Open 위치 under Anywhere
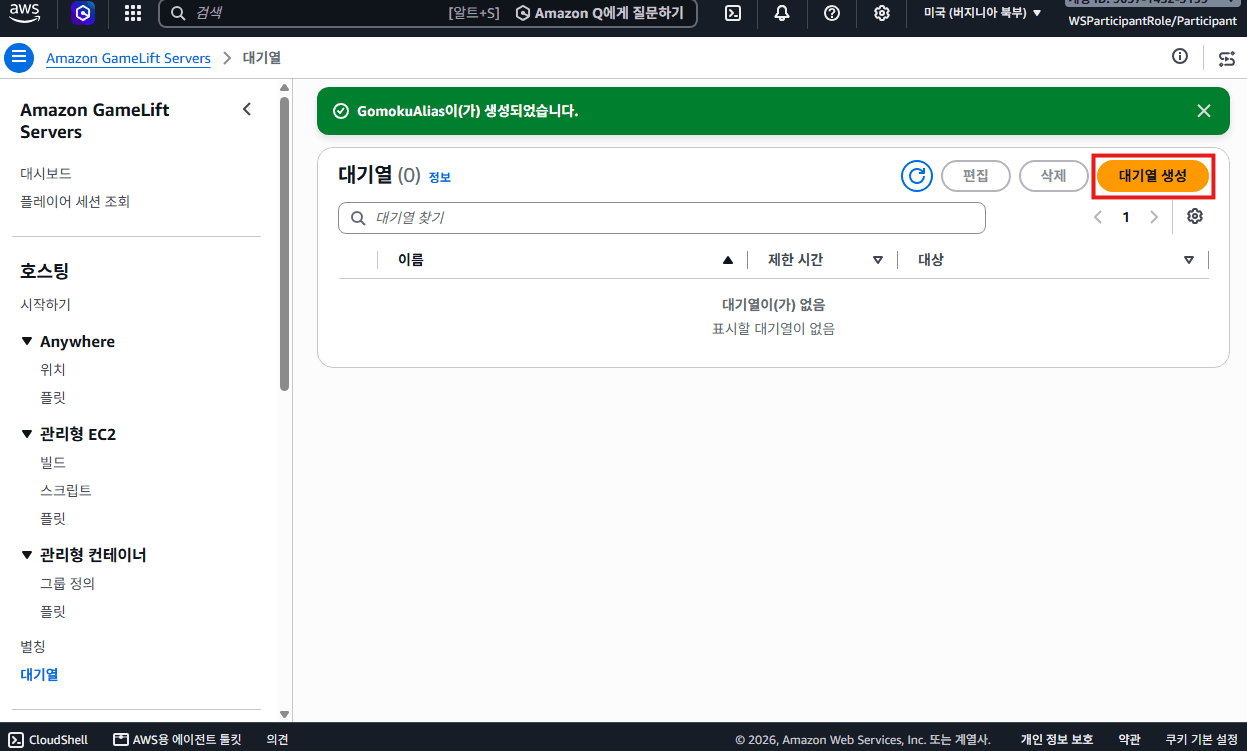Image resolution: width=1247 pixels, height=751 pixels. click(53, 369)
